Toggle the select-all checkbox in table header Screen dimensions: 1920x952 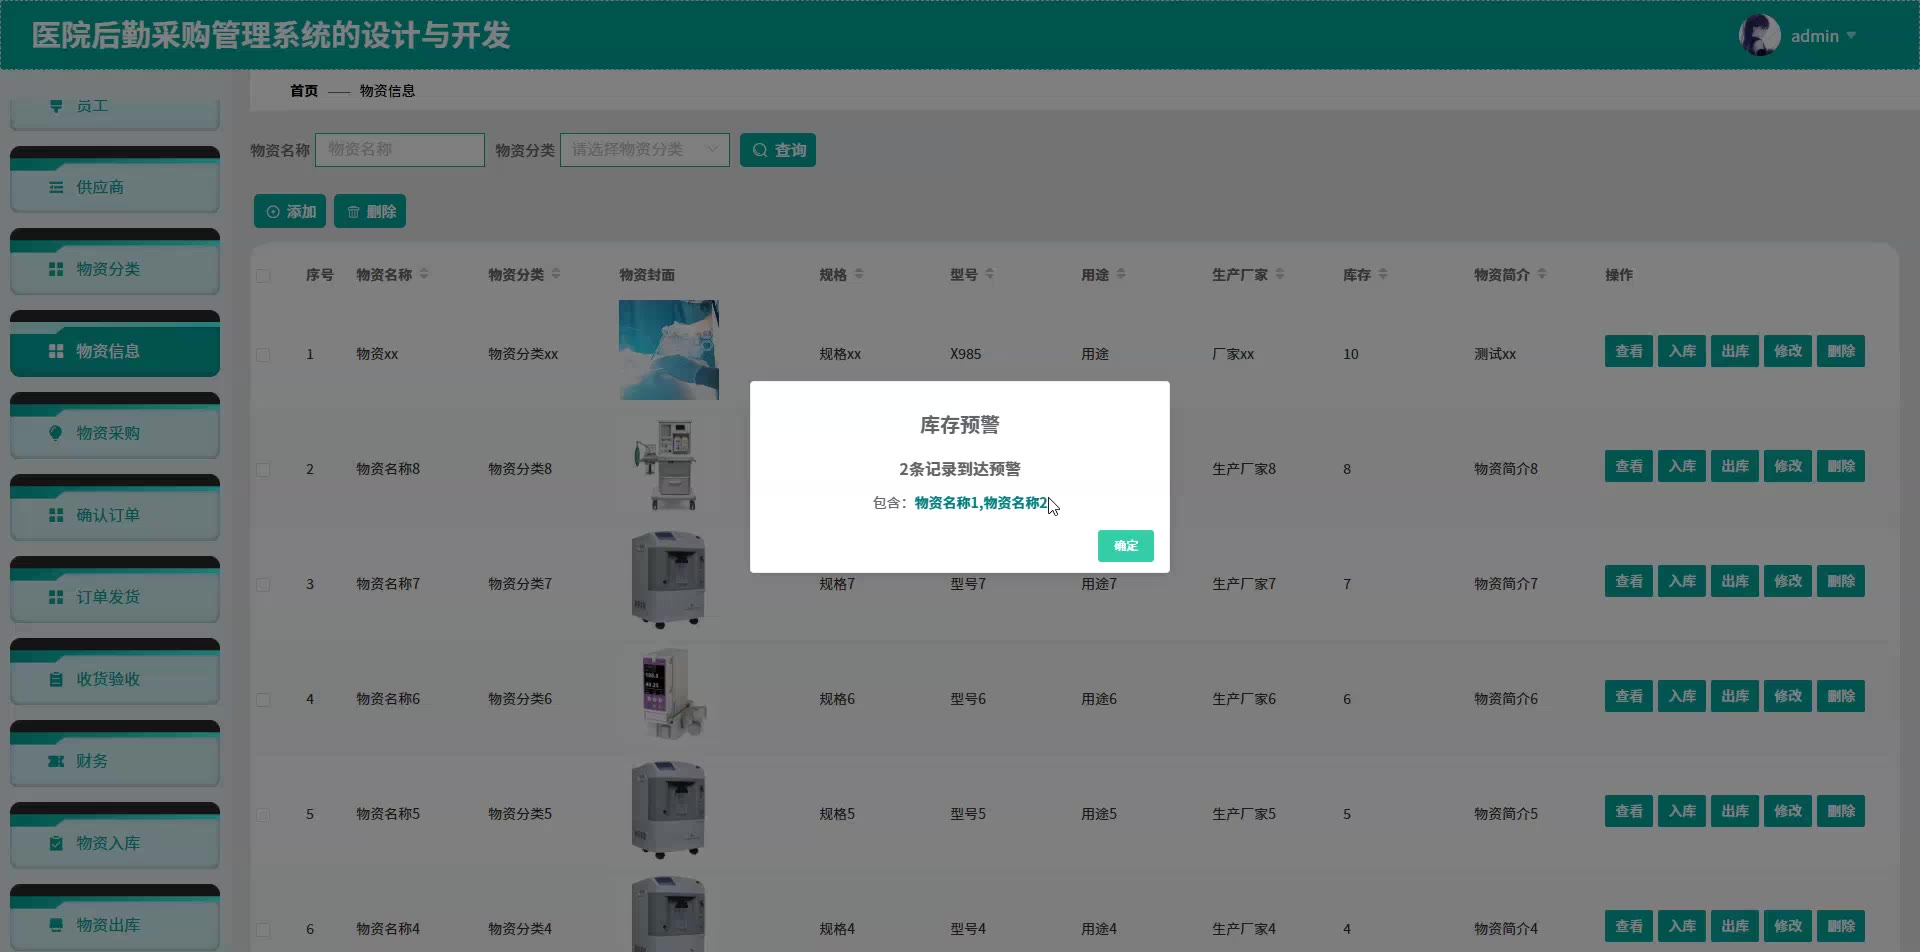tap(263, 275)
